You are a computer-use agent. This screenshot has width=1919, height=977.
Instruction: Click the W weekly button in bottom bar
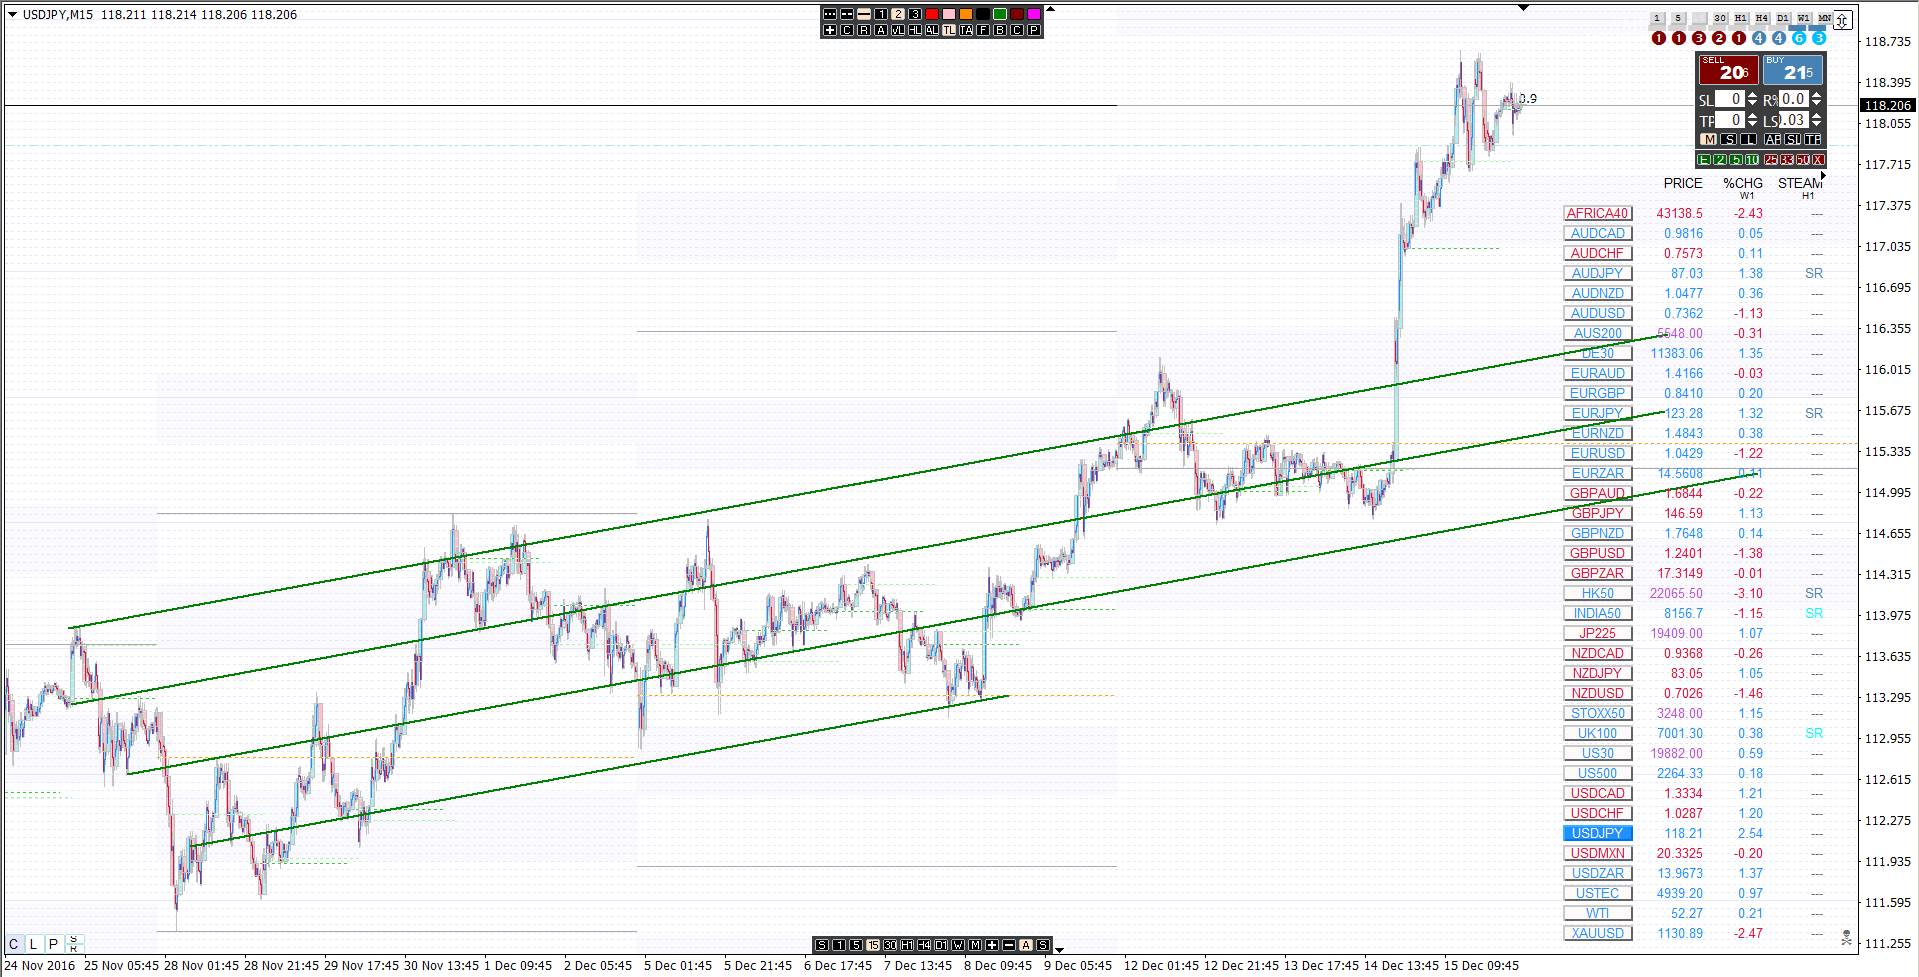click(958, 945)
